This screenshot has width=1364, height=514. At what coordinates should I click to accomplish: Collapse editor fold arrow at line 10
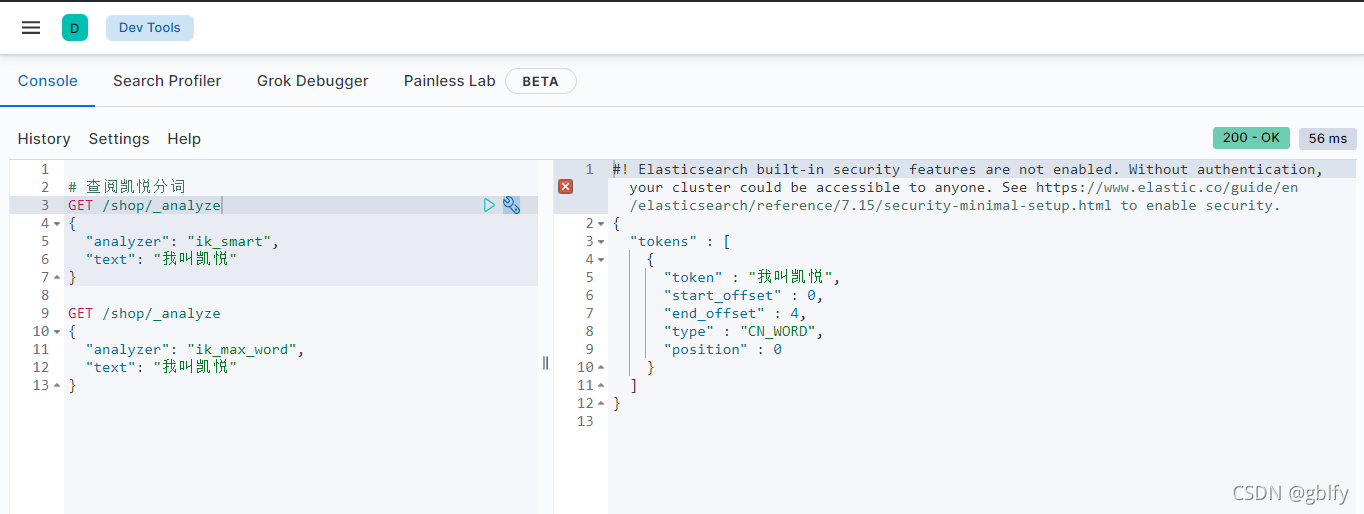click(57, 331)
